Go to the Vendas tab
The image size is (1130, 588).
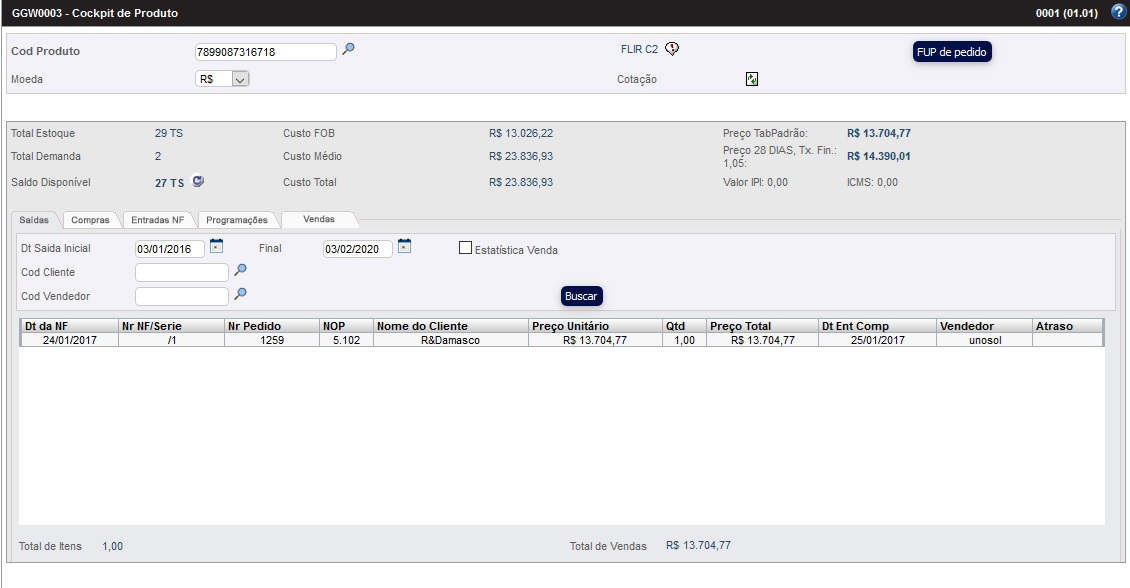[319, 219]
